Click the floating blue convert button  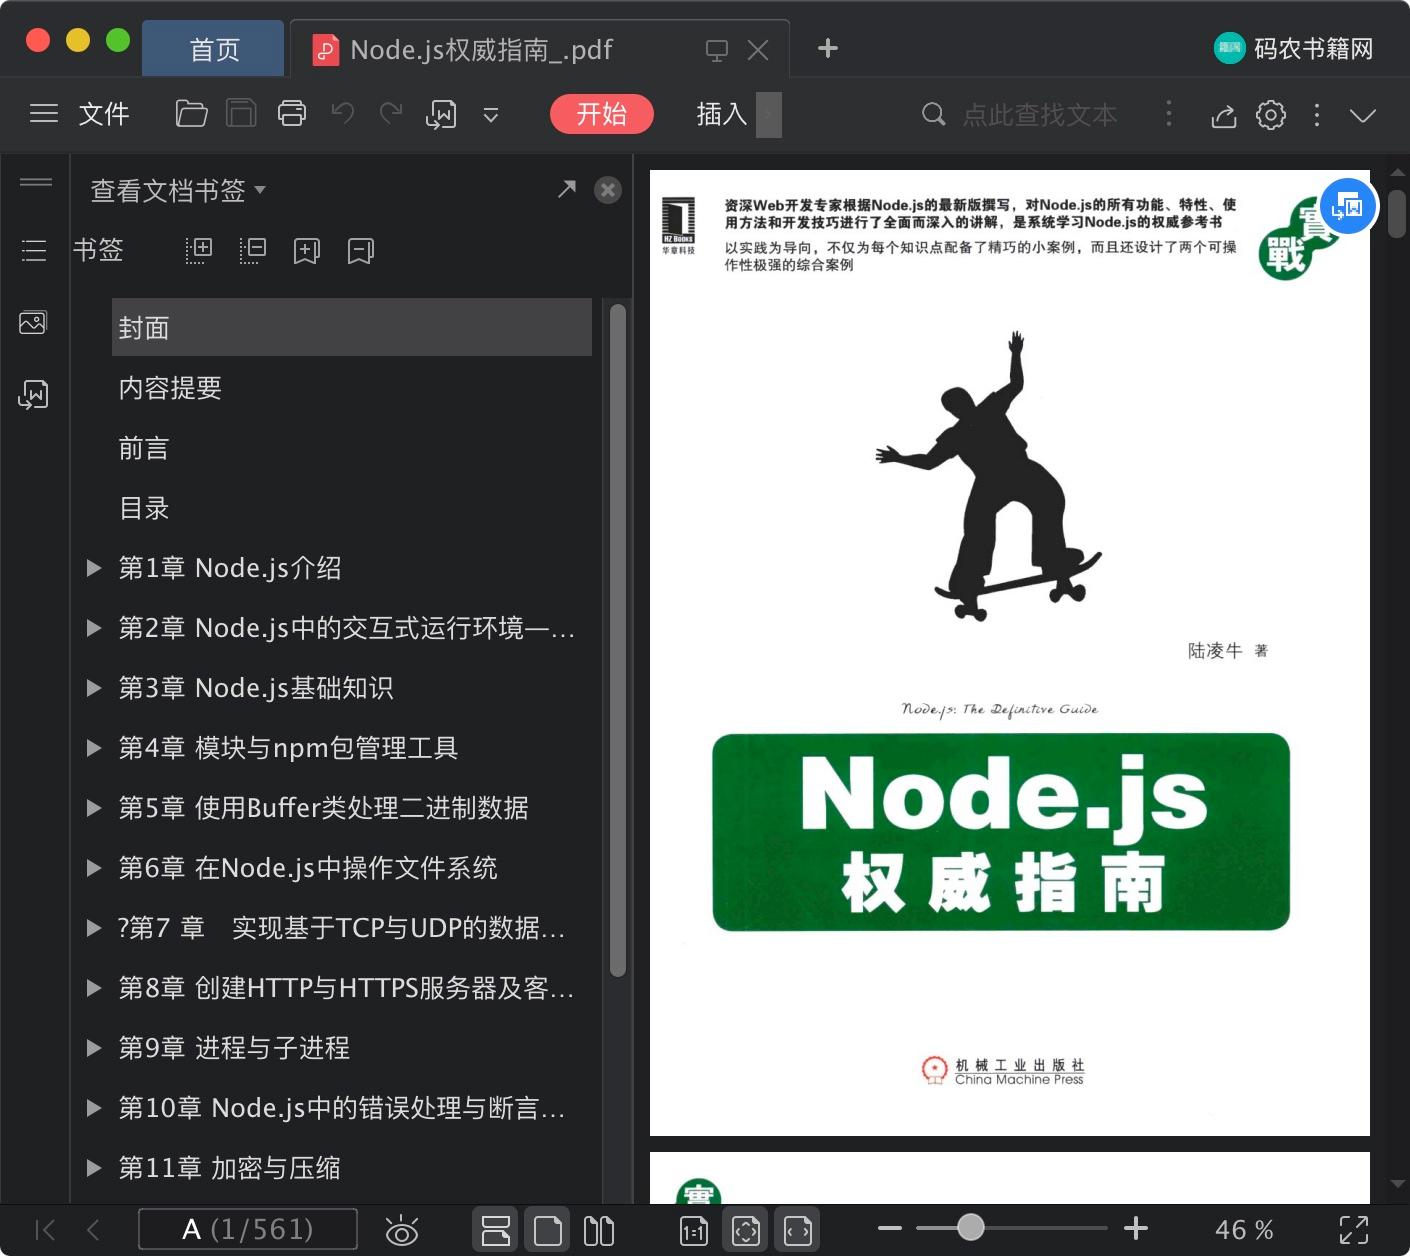(1348, 207)
